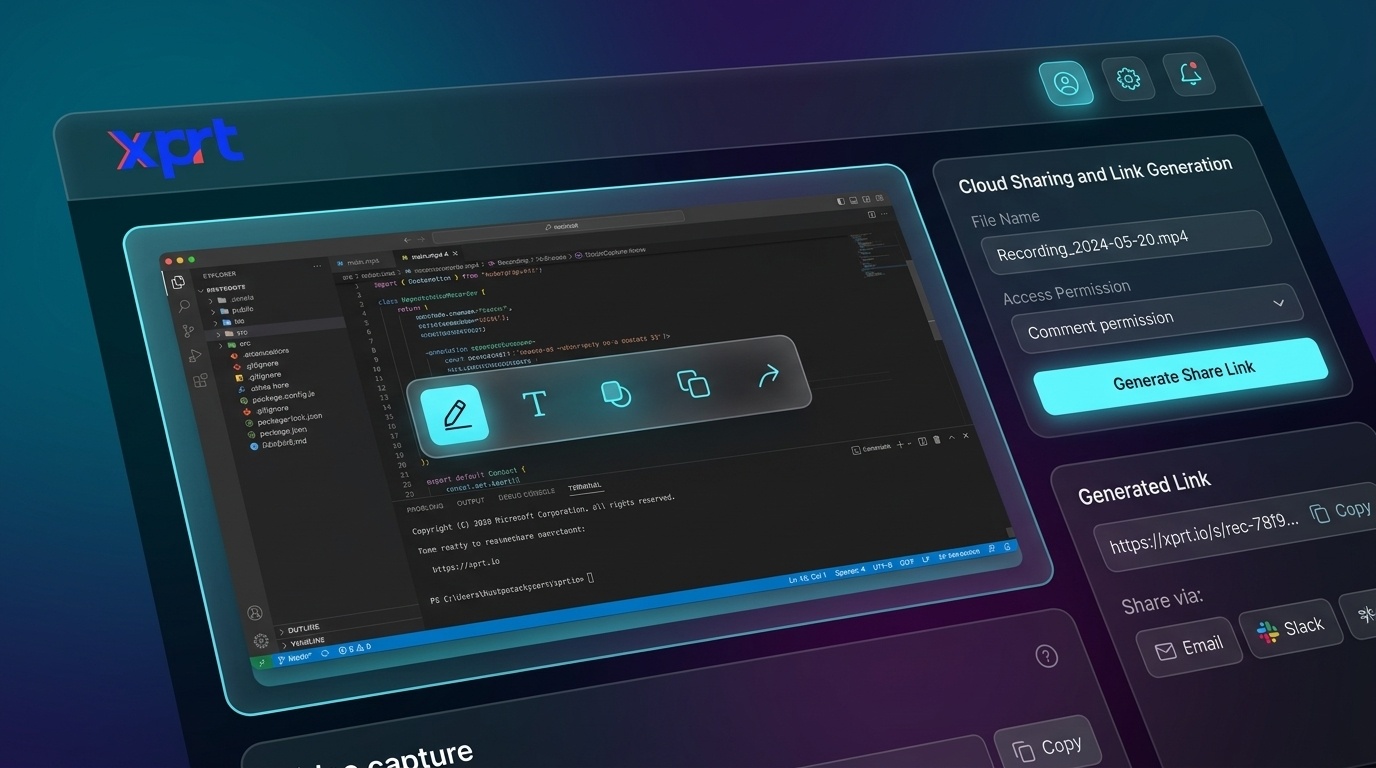Click the Spaces: 4 status bar entry

(850, 572)
